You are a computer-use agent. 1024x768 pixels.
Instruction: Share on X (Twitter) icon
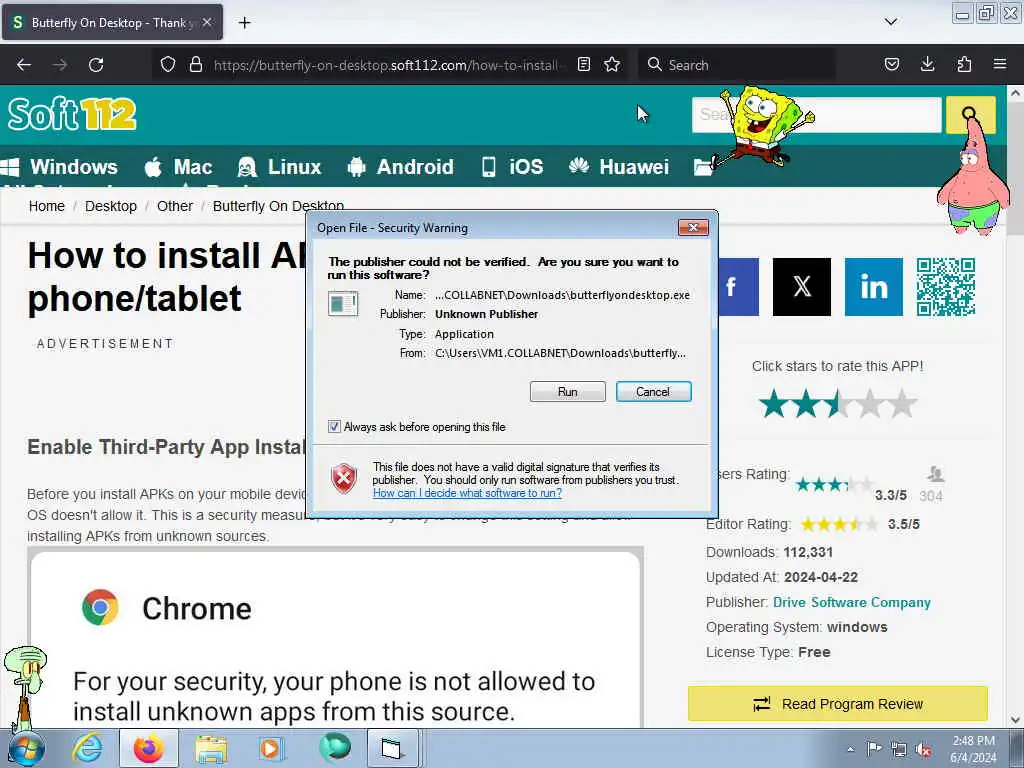coord(802,287)
